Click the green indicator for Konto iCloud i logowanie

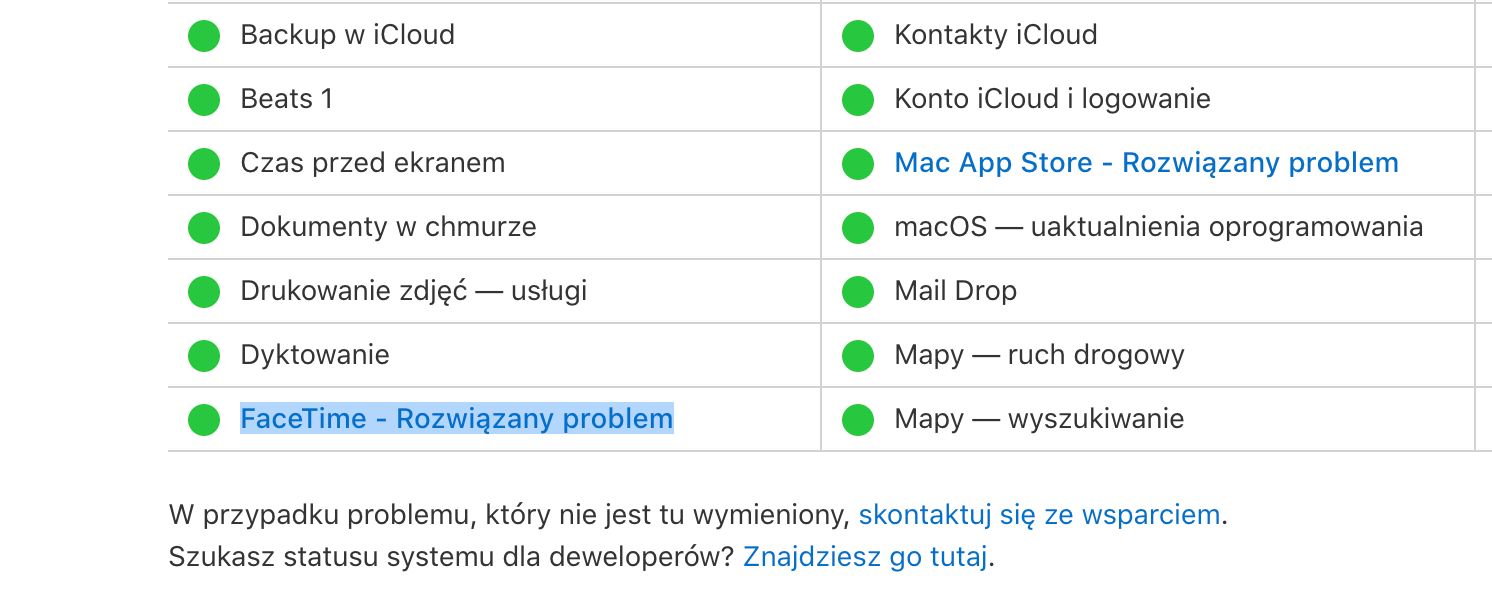(856, 99)
